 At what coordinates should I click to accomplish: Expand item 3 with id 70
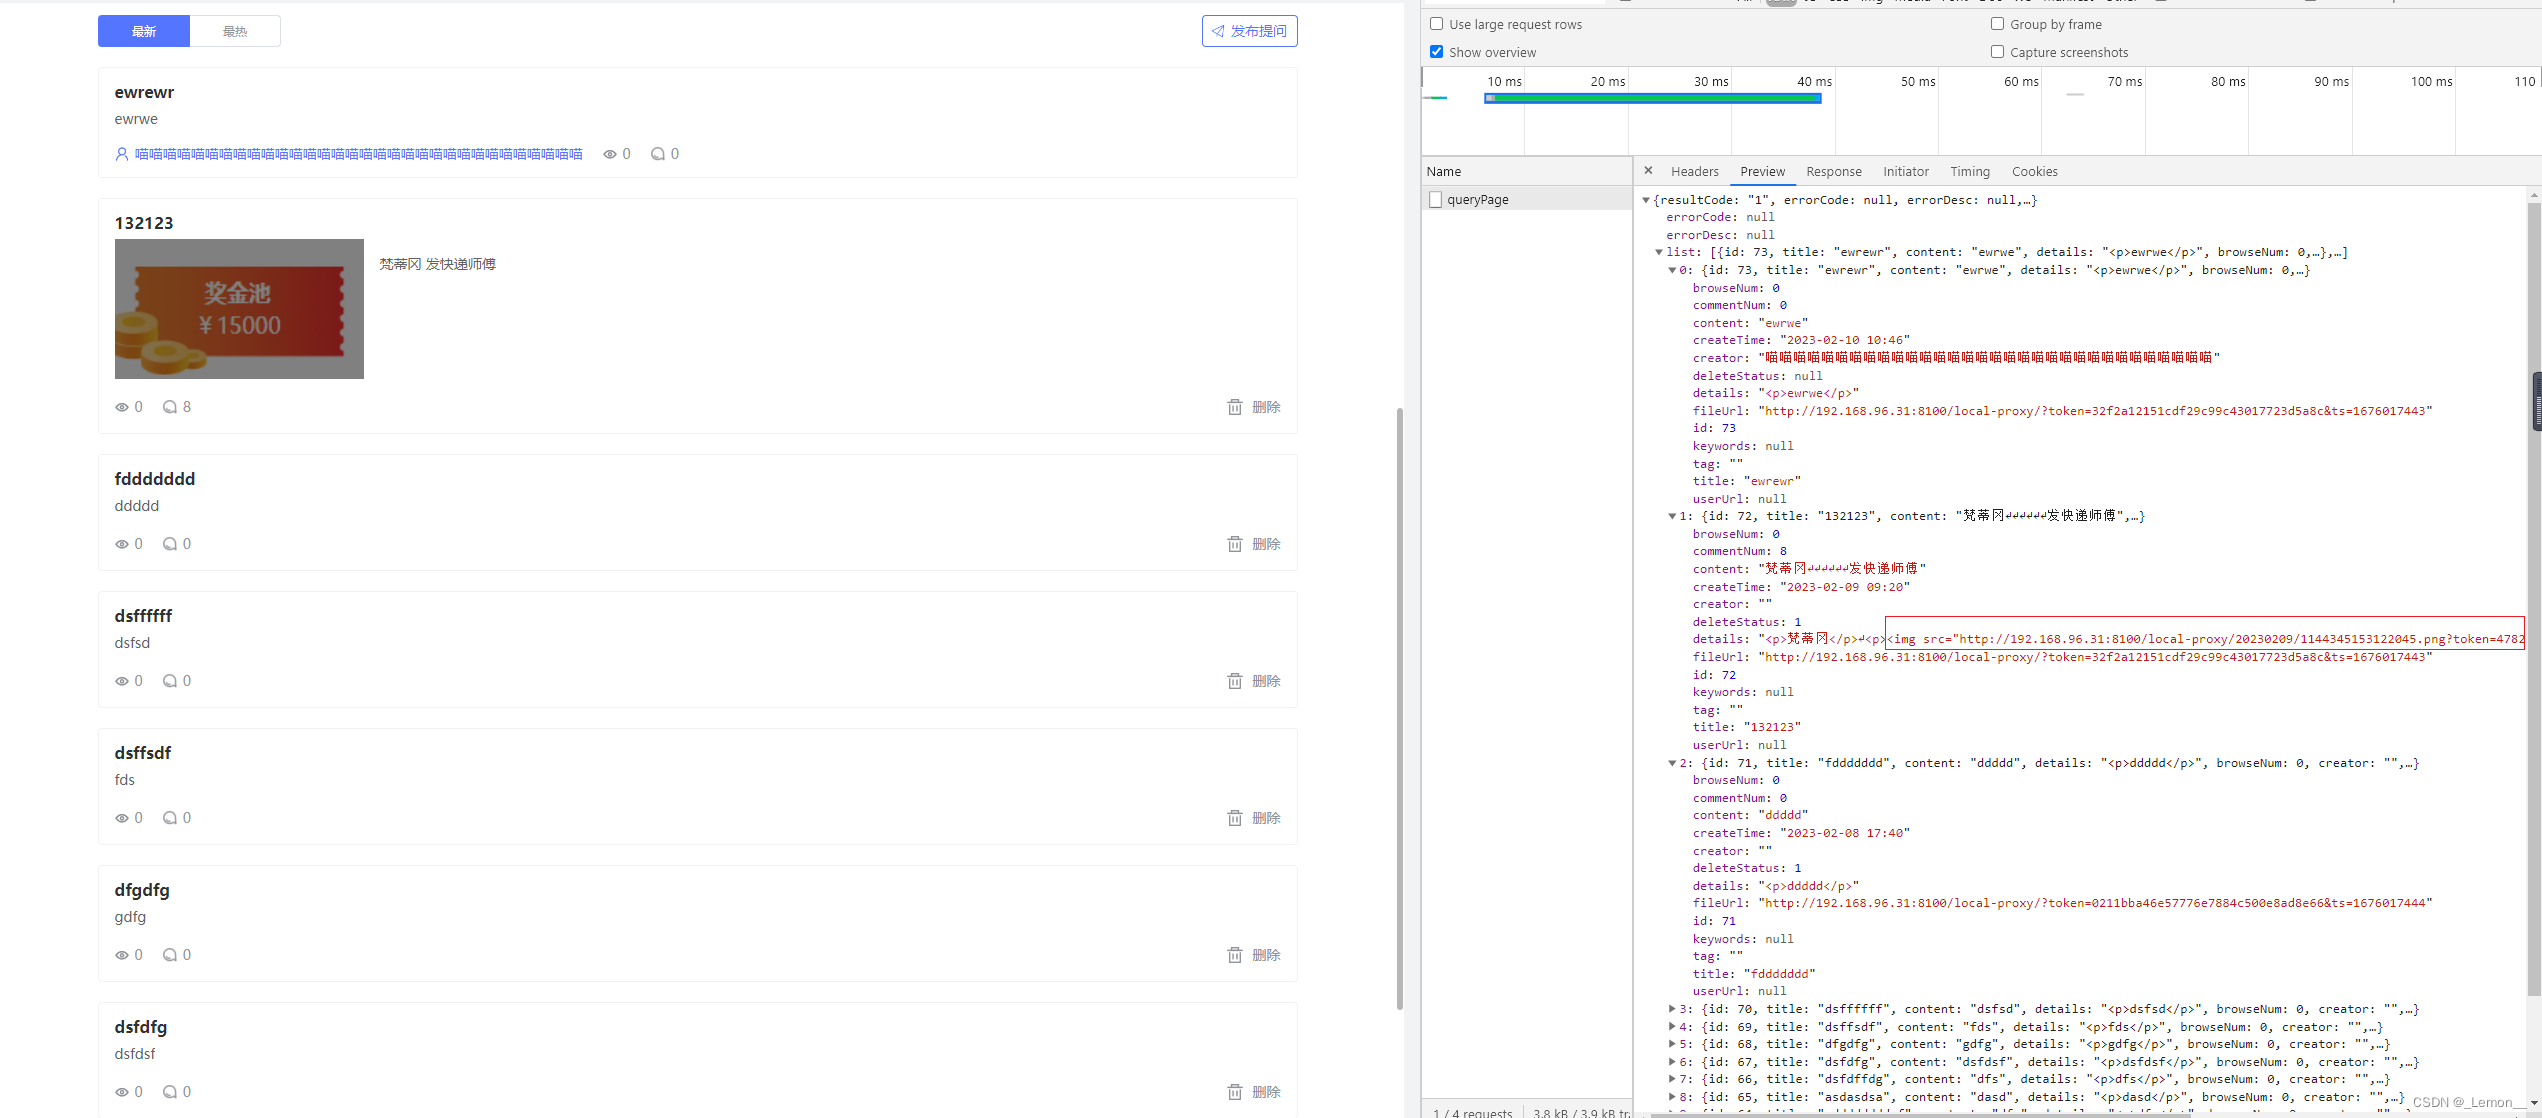click(x=1671, y=1009)
